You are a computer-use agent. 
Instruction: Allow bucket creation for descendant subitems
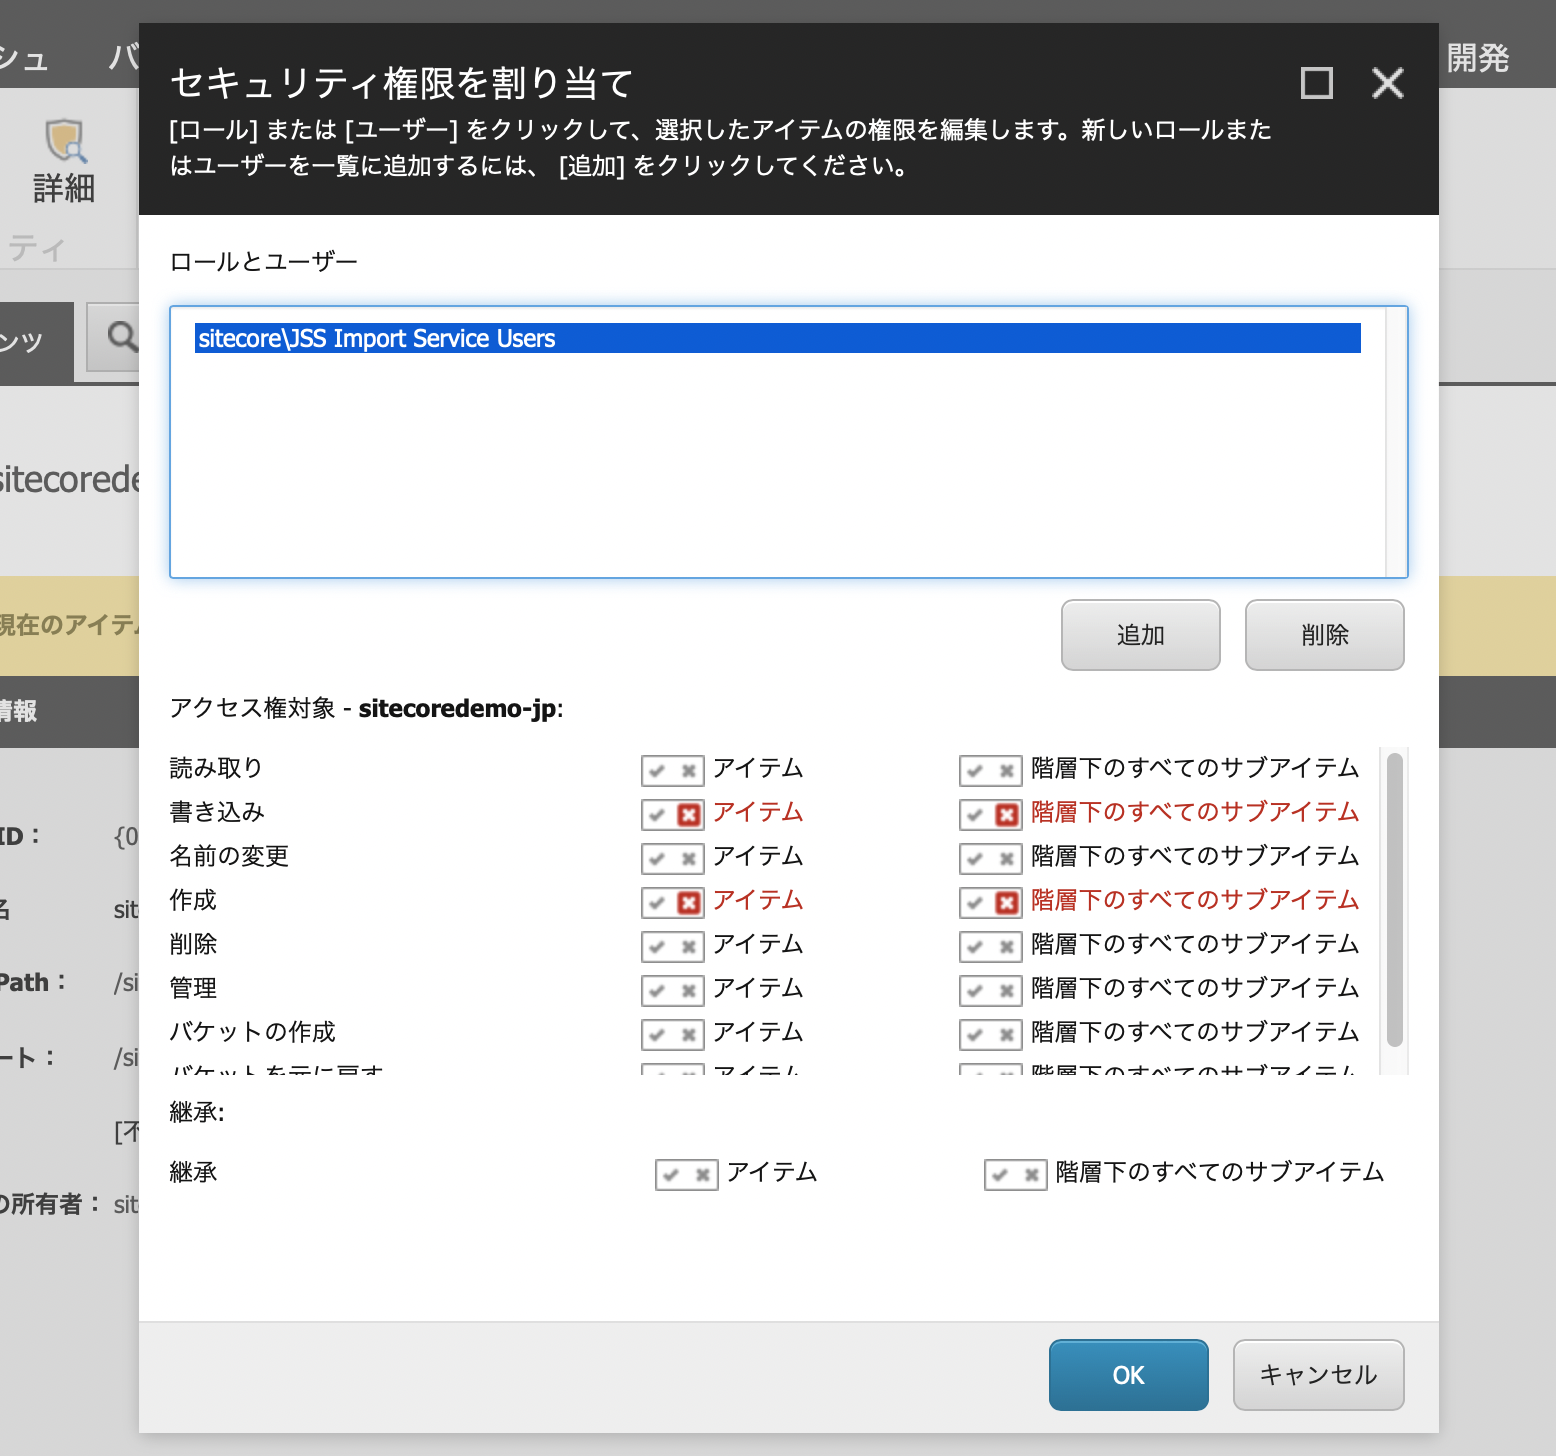tap(975, 1035)
